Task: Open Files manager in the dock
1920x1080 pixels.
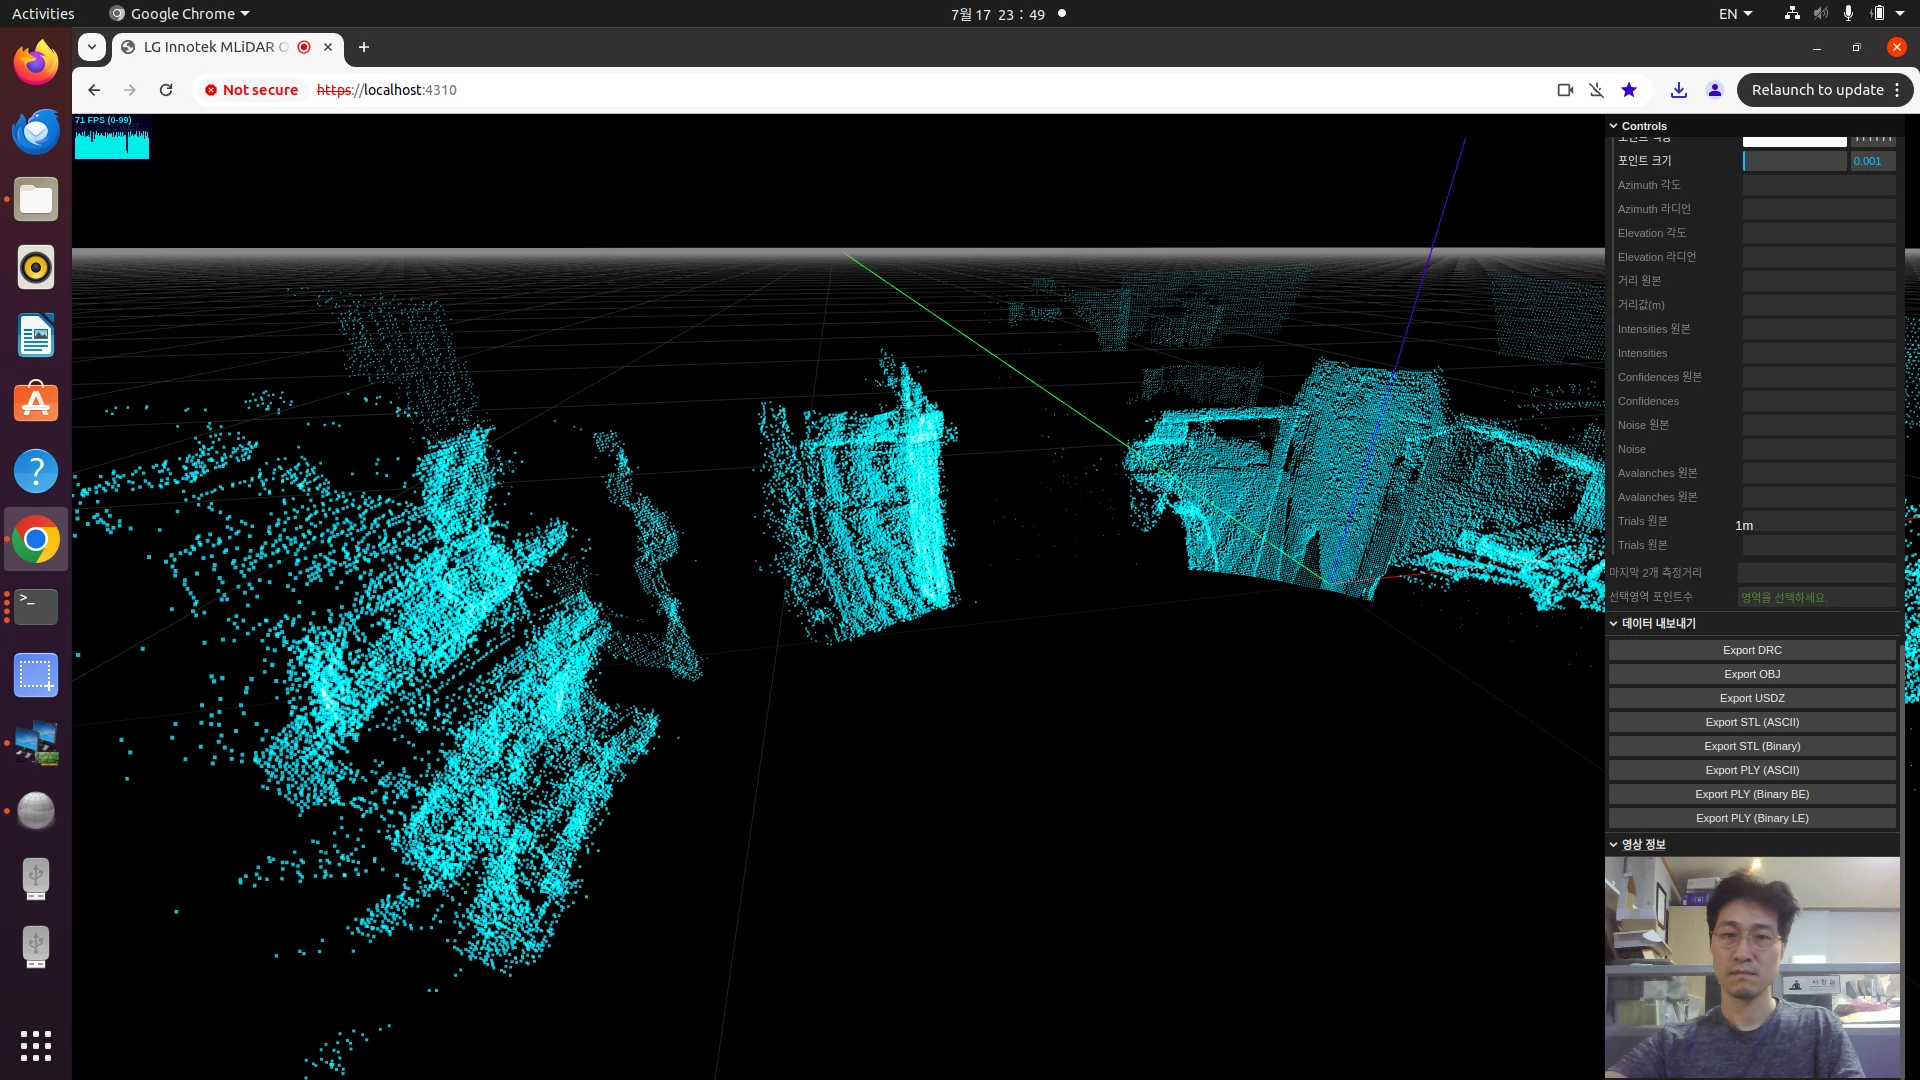Action: click(36, 199)
